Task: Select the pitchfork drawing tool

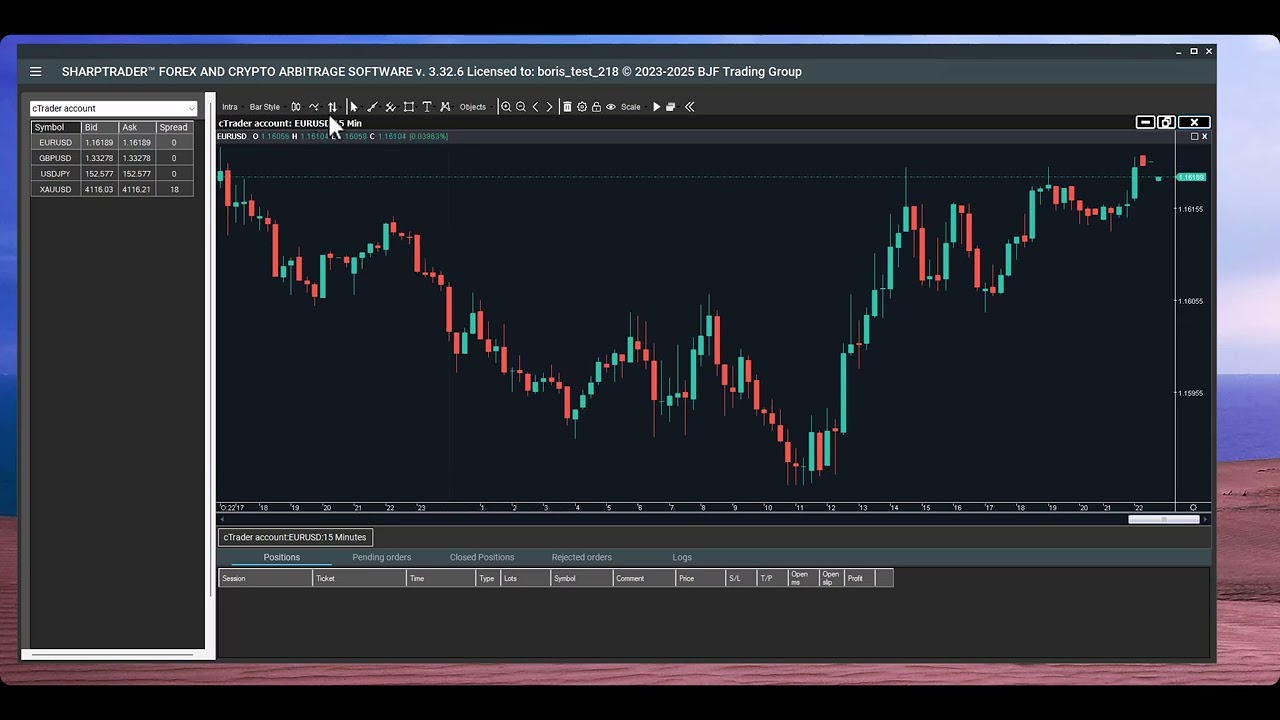Action: [445, 107]
